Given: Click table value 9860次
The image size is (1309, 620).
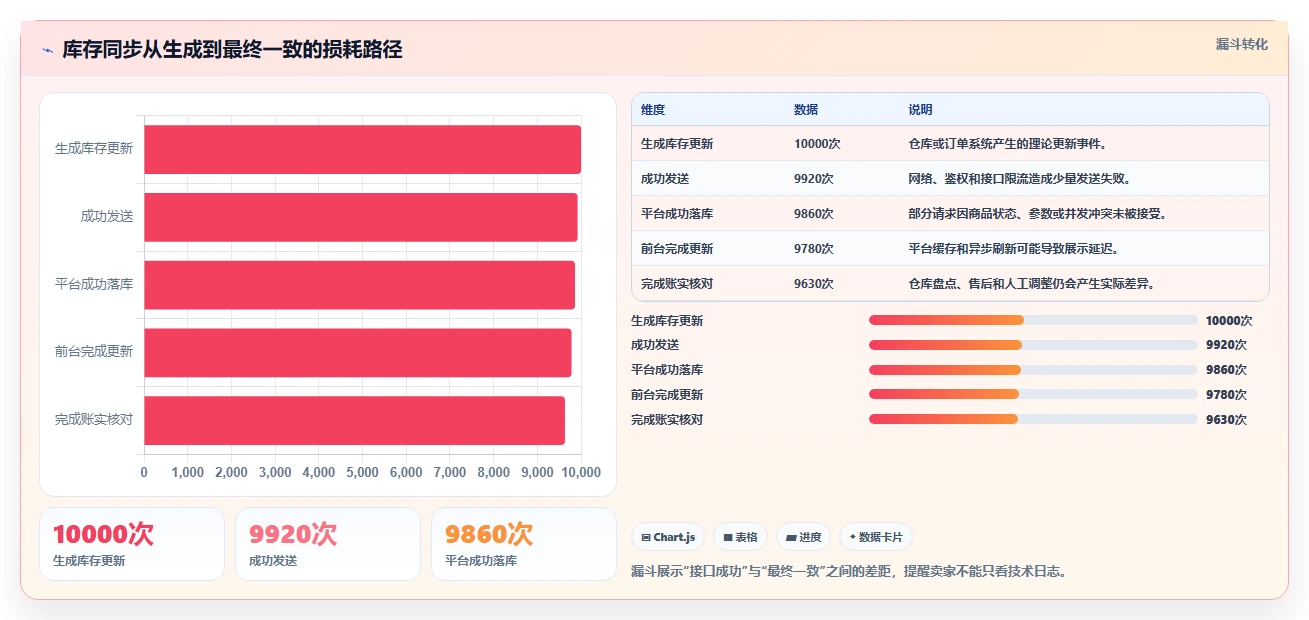Looking at the screenshot, I should 814,213.
